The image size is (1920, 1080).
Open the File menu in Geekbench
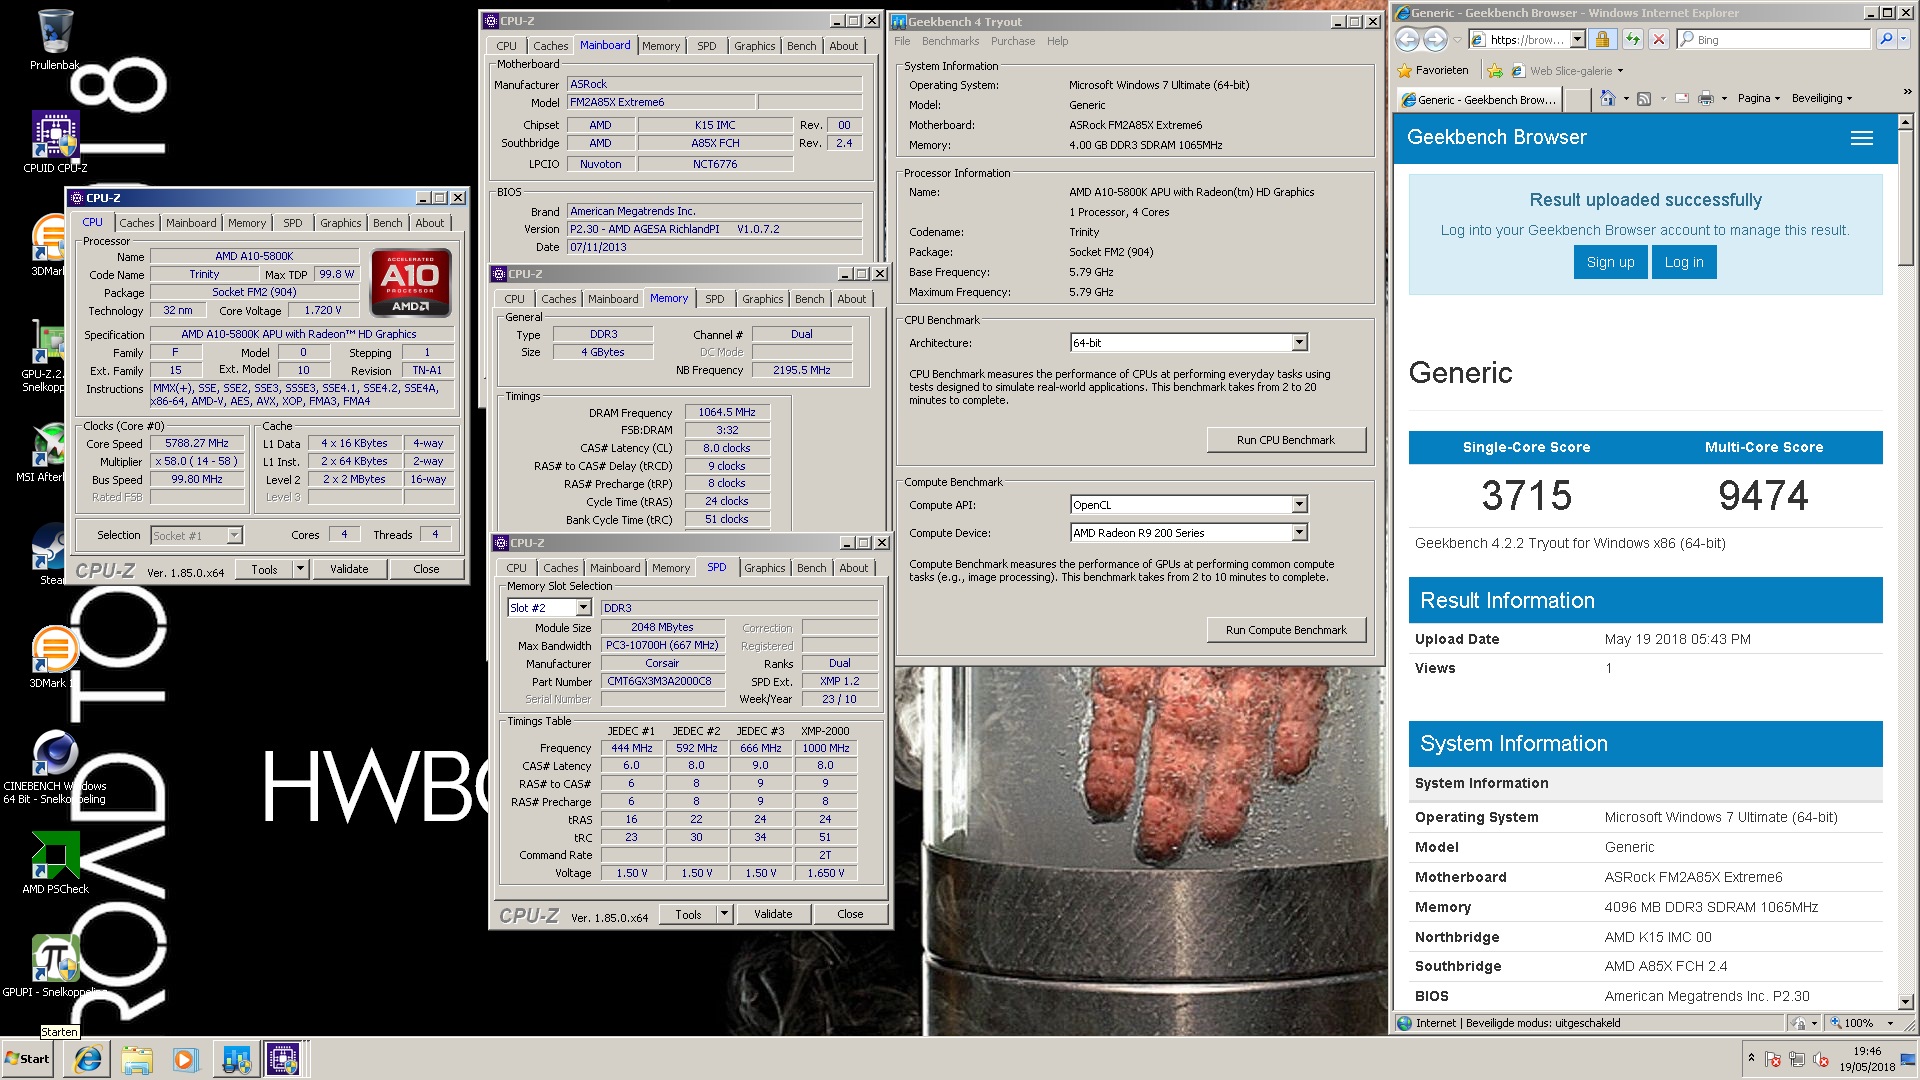(x=901, y=41)
